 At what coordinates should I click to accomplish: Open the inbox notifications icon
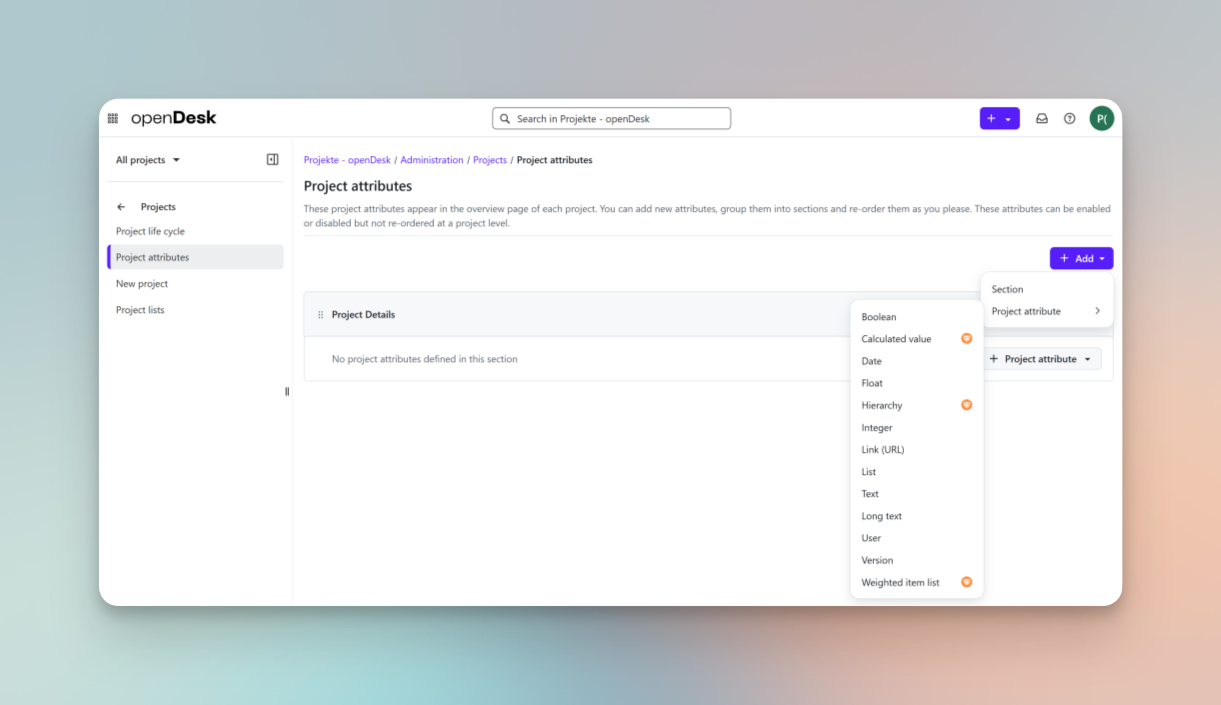(x=1041, y=118)
